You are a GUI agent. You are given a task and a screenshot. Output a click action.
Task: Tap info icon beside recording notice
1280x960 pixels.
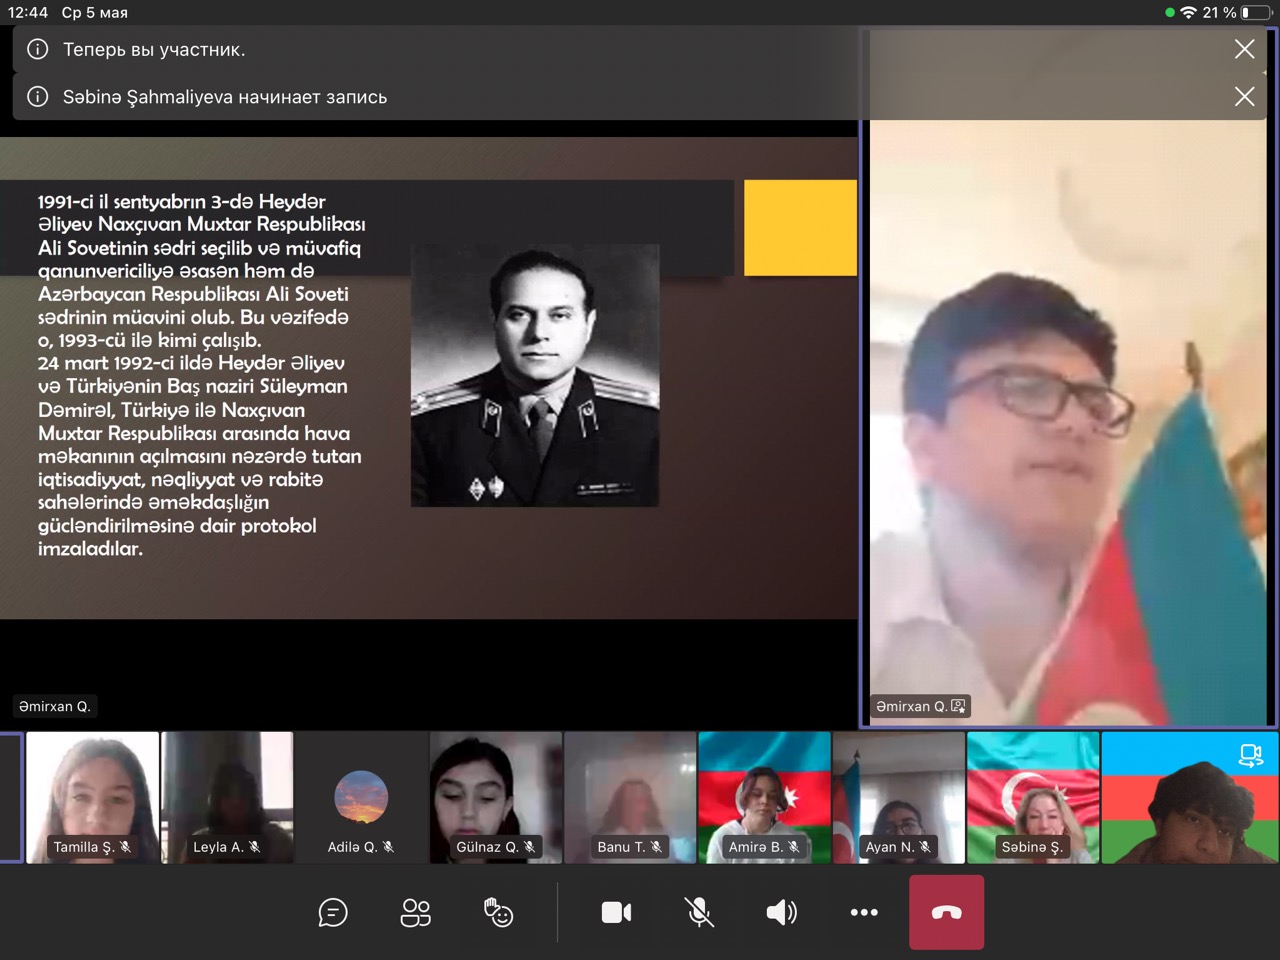tap(38, 97)
